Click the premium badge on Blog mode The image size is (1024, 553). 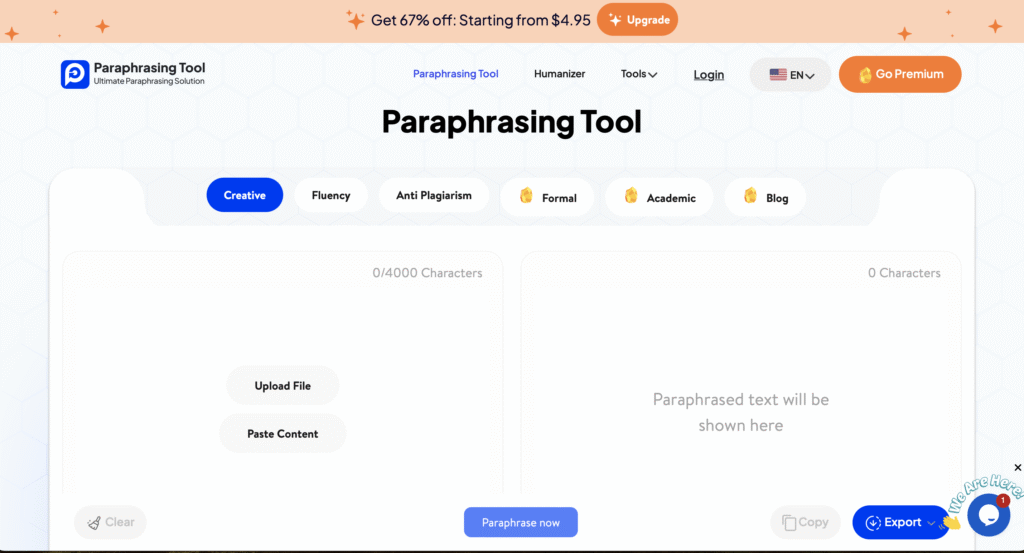750,196
